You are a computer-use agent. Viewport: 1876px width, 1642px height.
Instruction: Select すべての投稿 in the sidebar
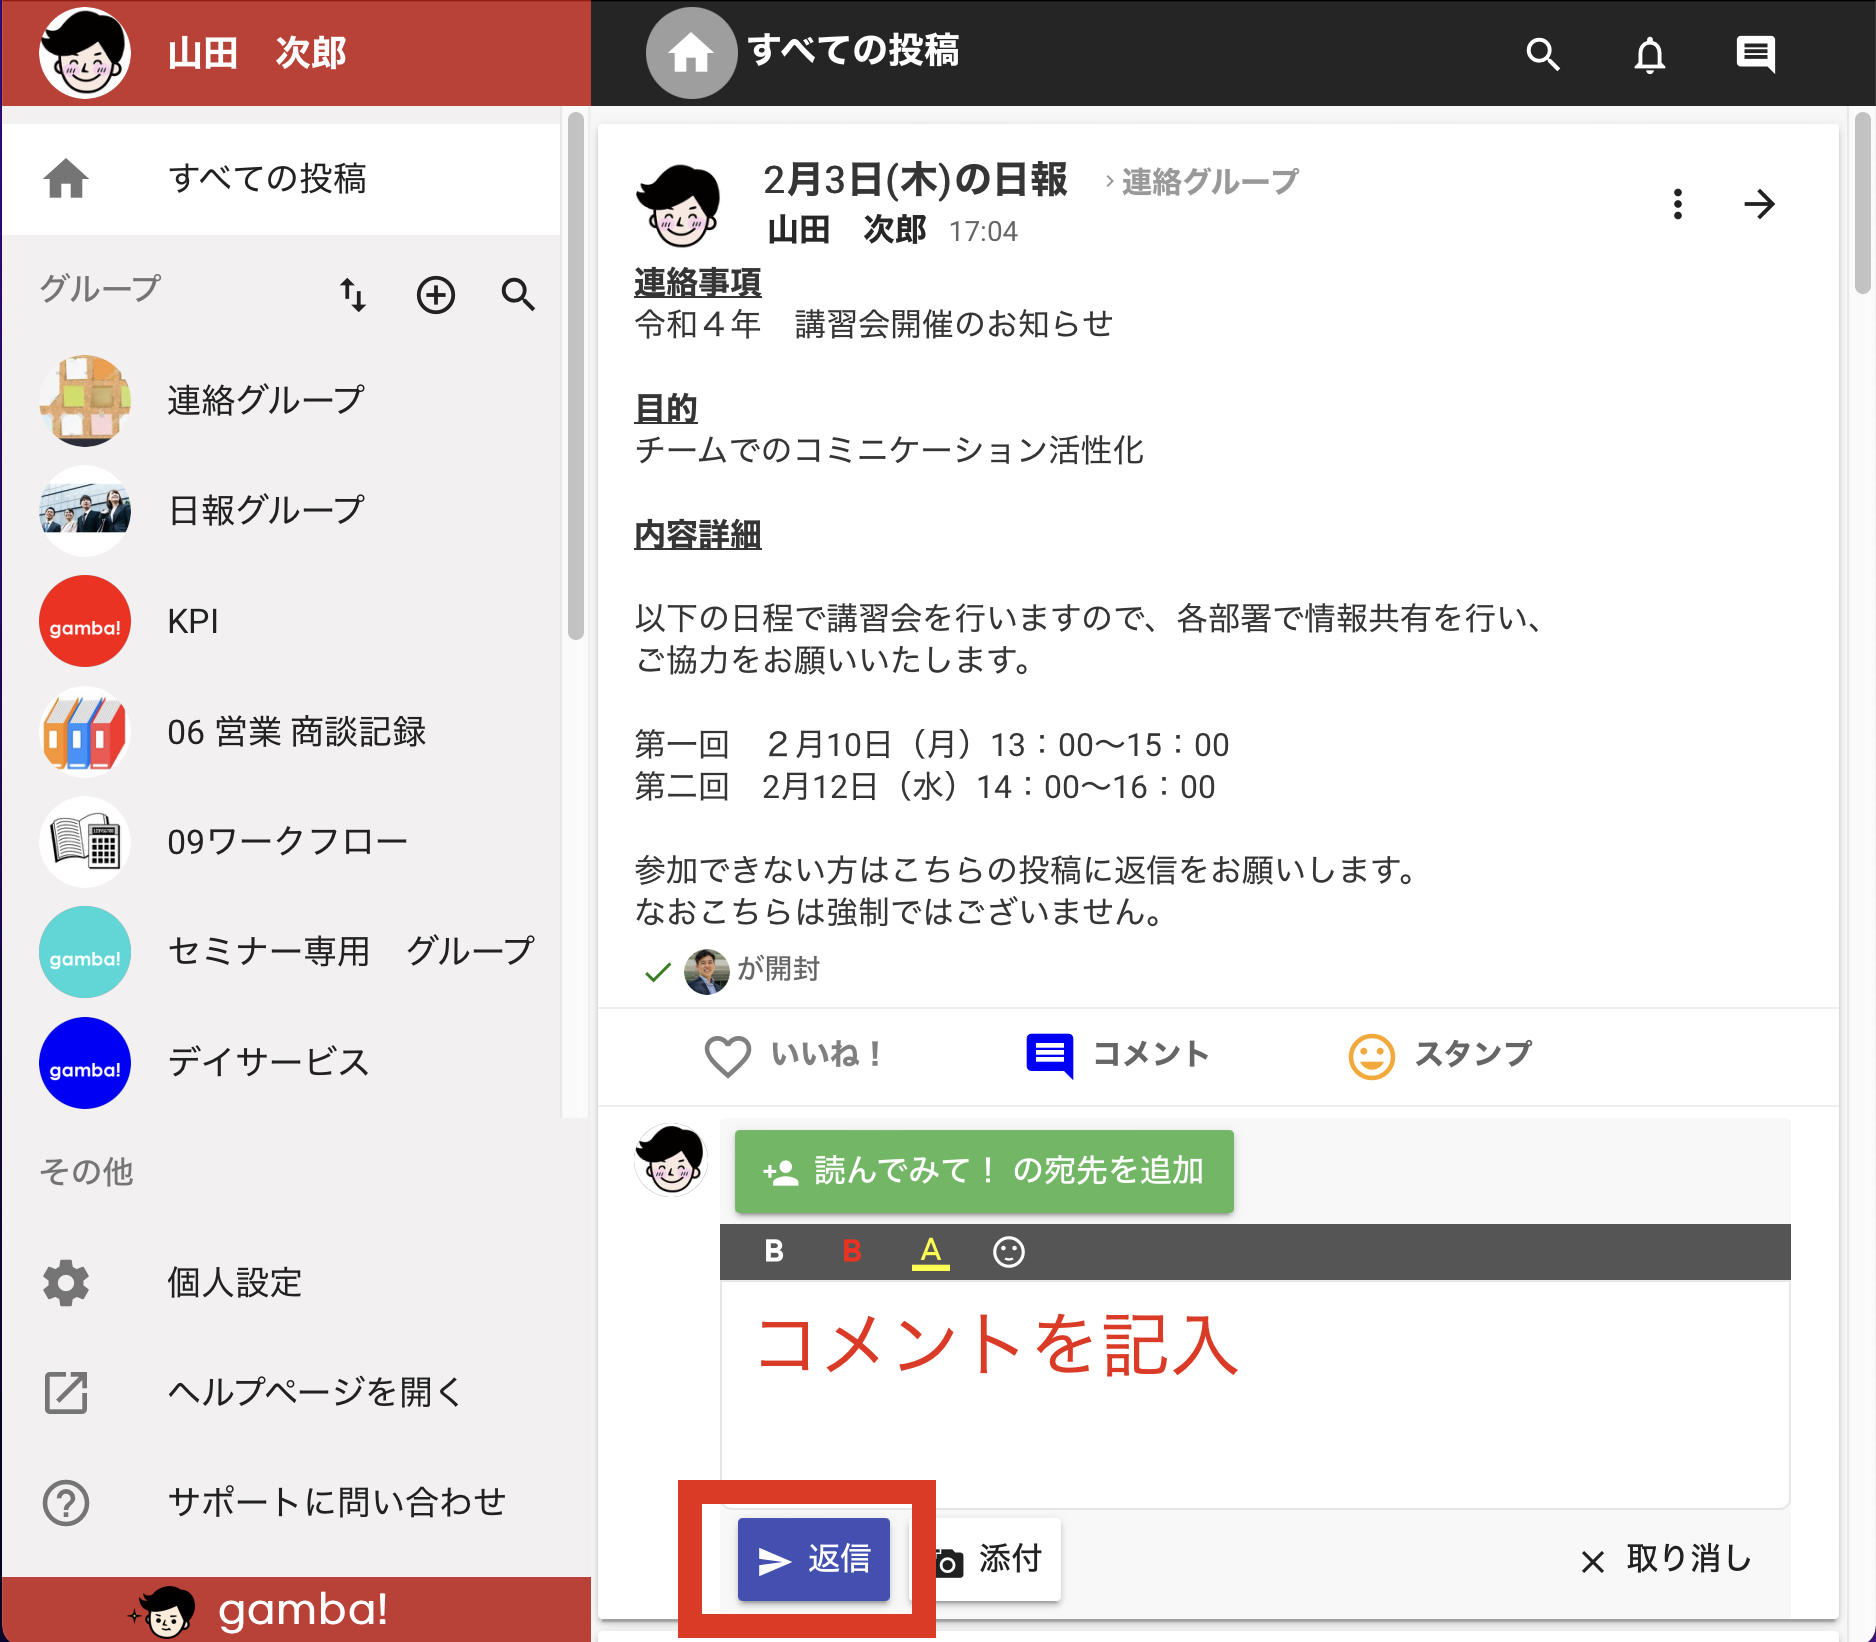coord(282,179)
